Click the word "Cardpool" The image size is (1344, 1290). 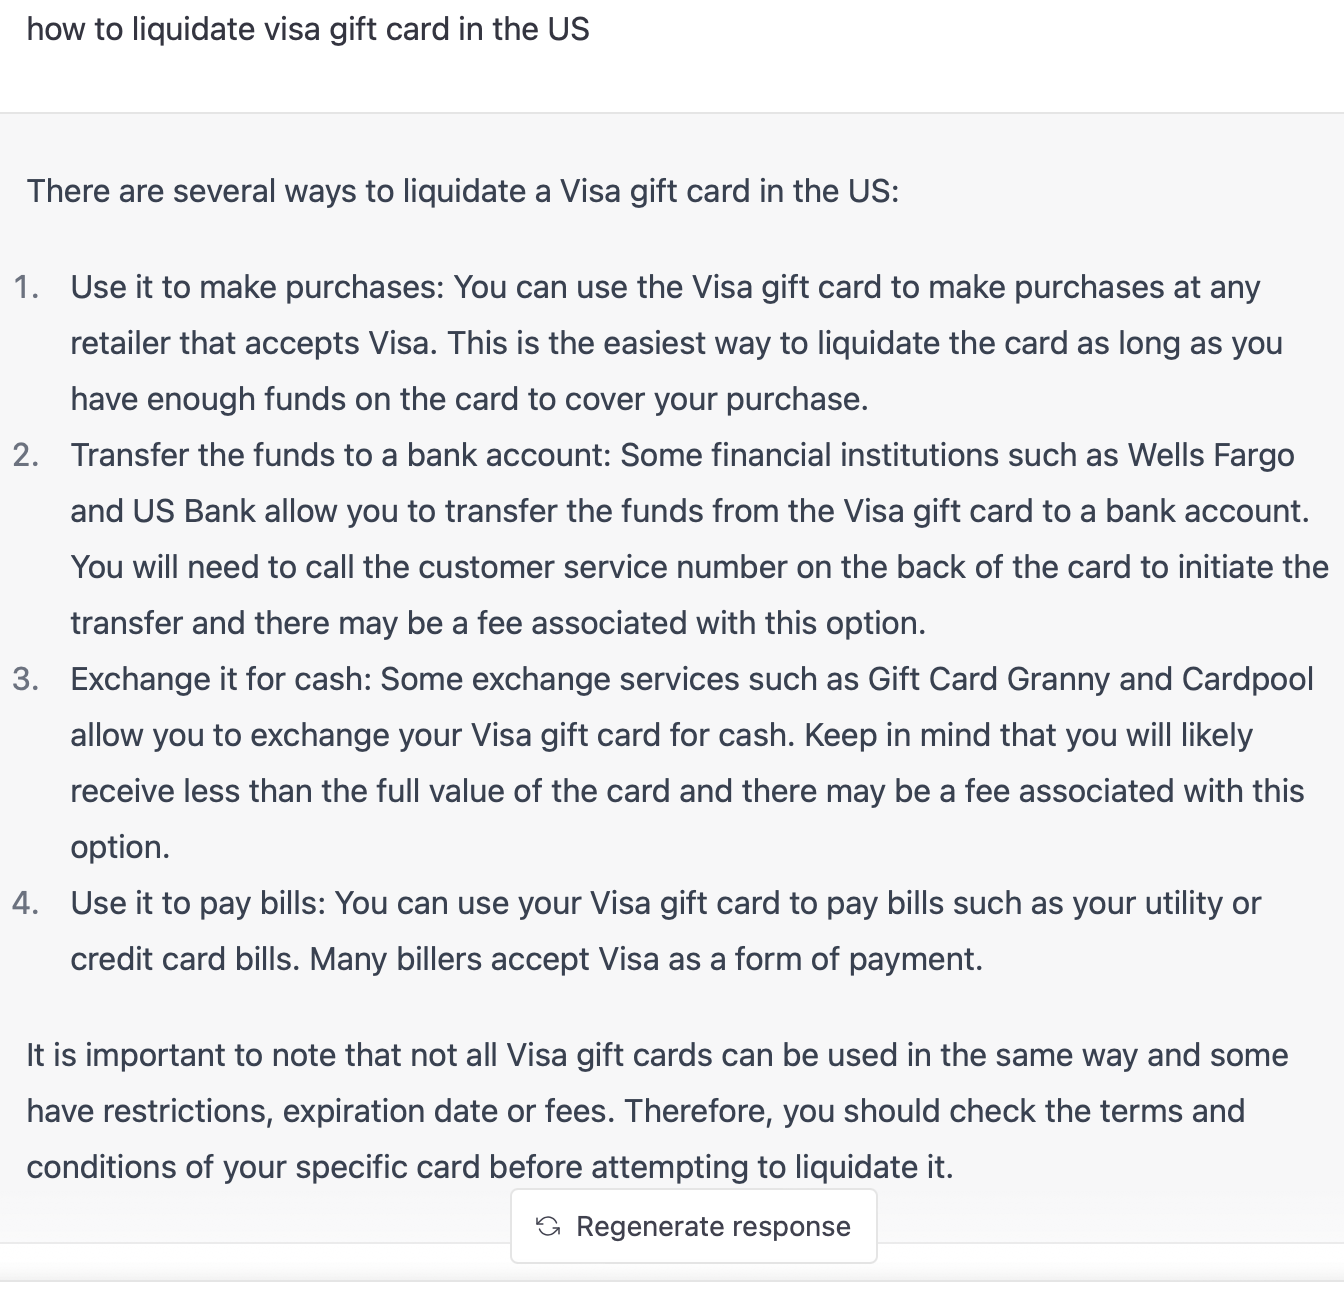1247,680
